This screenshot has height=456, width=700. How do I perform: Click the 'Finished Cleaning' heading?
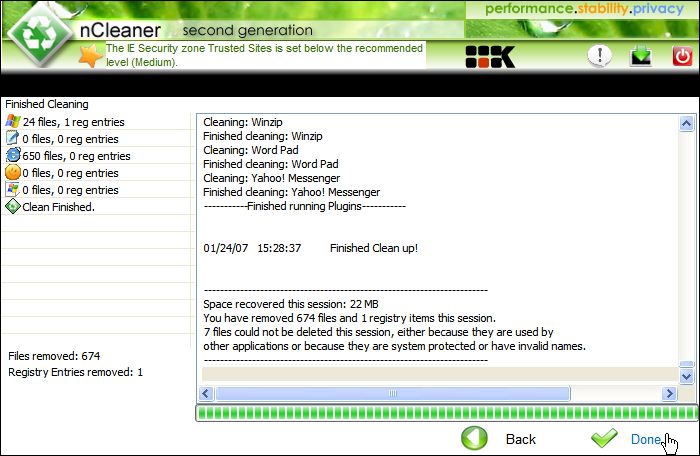tap(47, 104)
